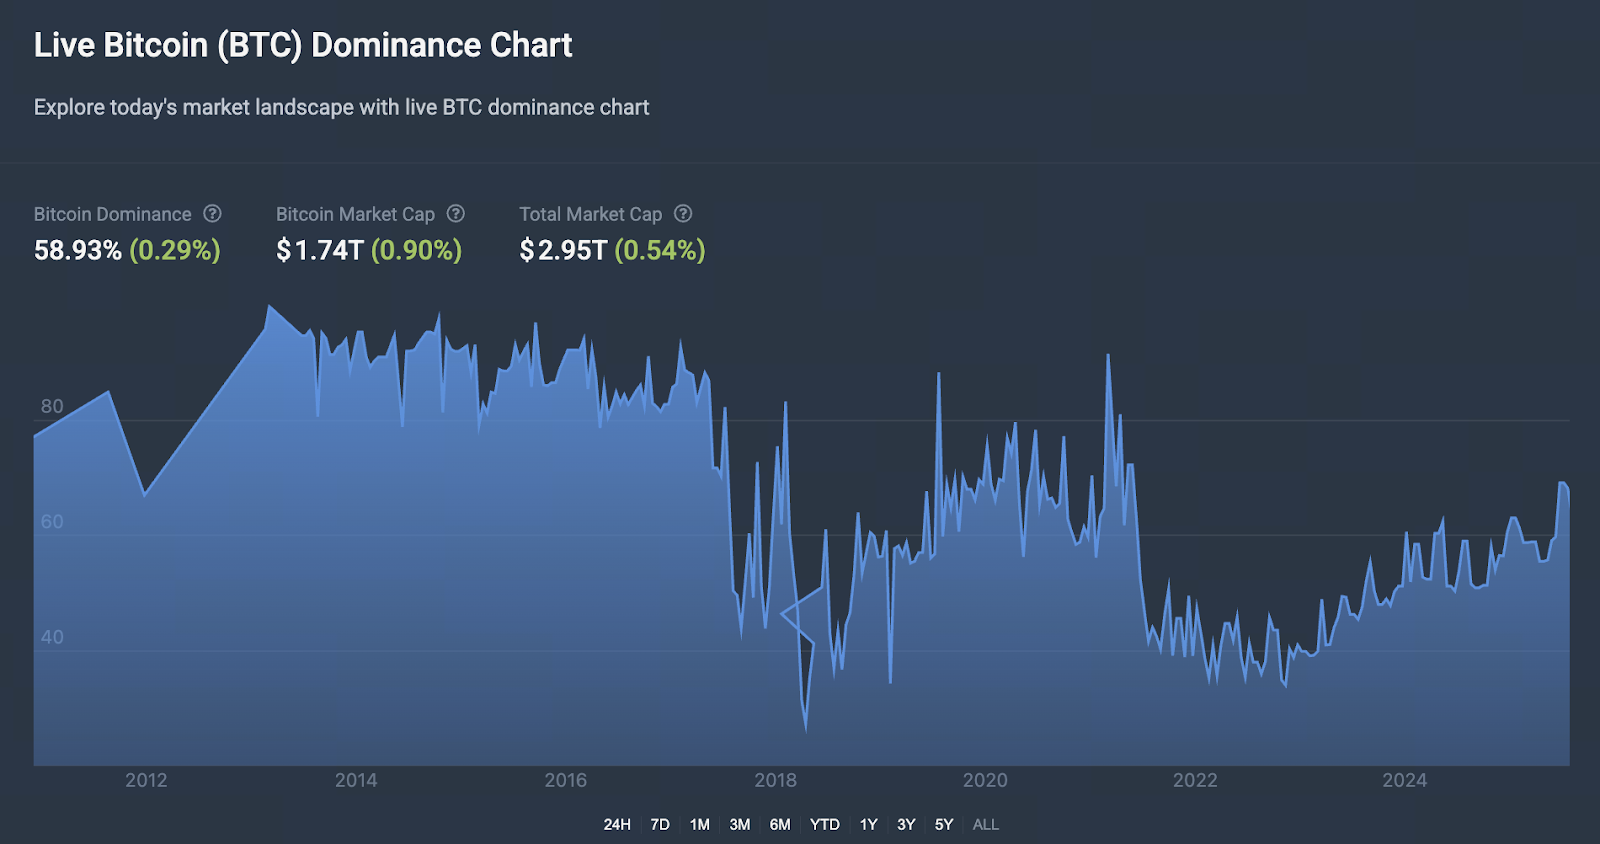
Task: Click the Bitcoin Dominance help icon
Action: pyautogui.click(x=212, y=214)
